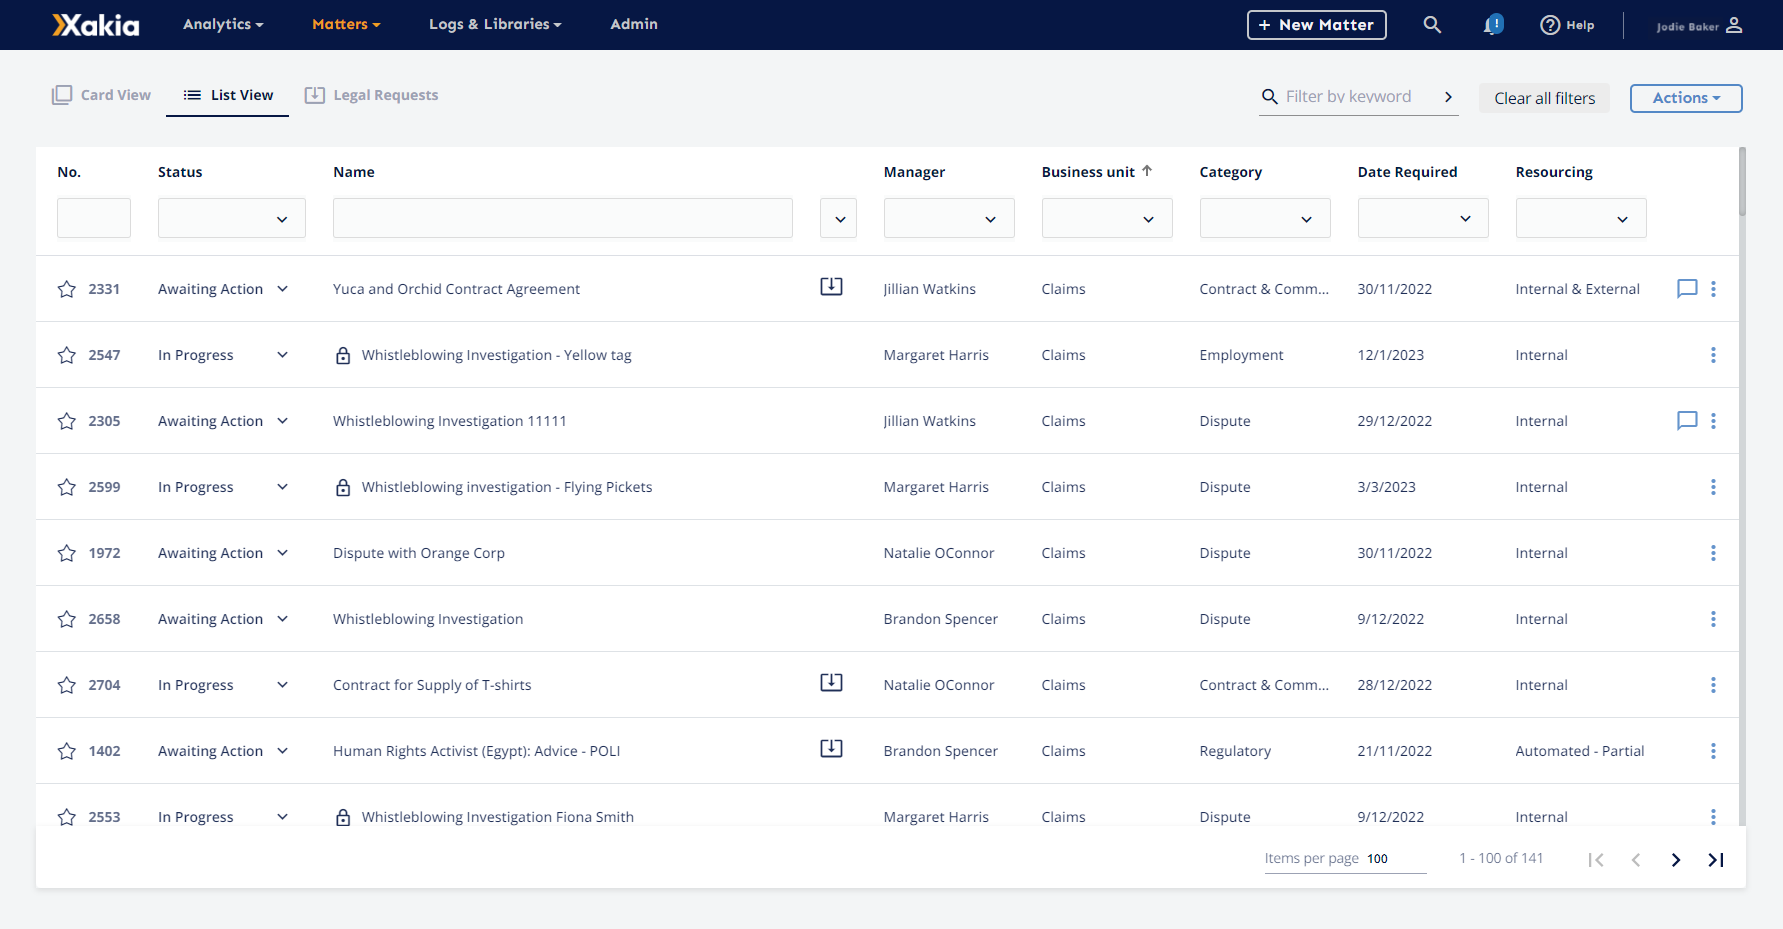Image resolution: width=1783 pixels, height=929 pixels.
Task: Click Clear all filters
Action: pyautogui.click(x=1544, y=97)
